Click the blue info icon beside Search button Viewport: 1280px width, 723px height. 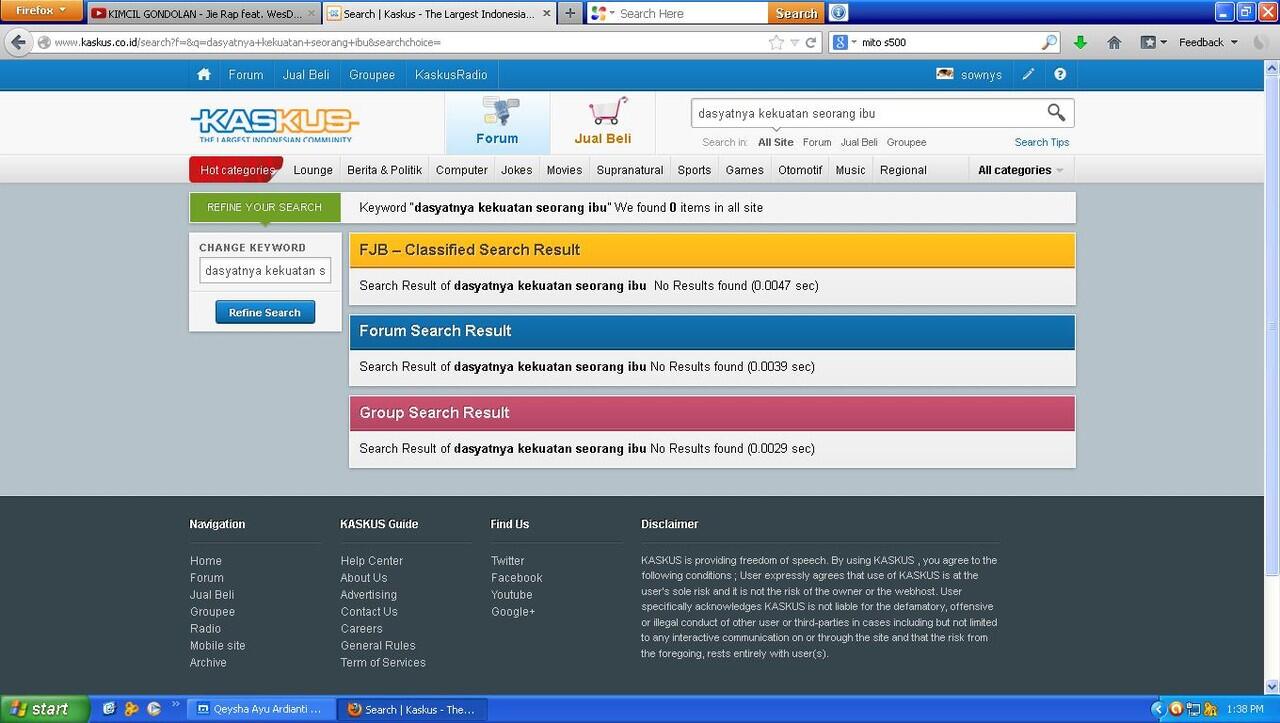coord(839,13)
